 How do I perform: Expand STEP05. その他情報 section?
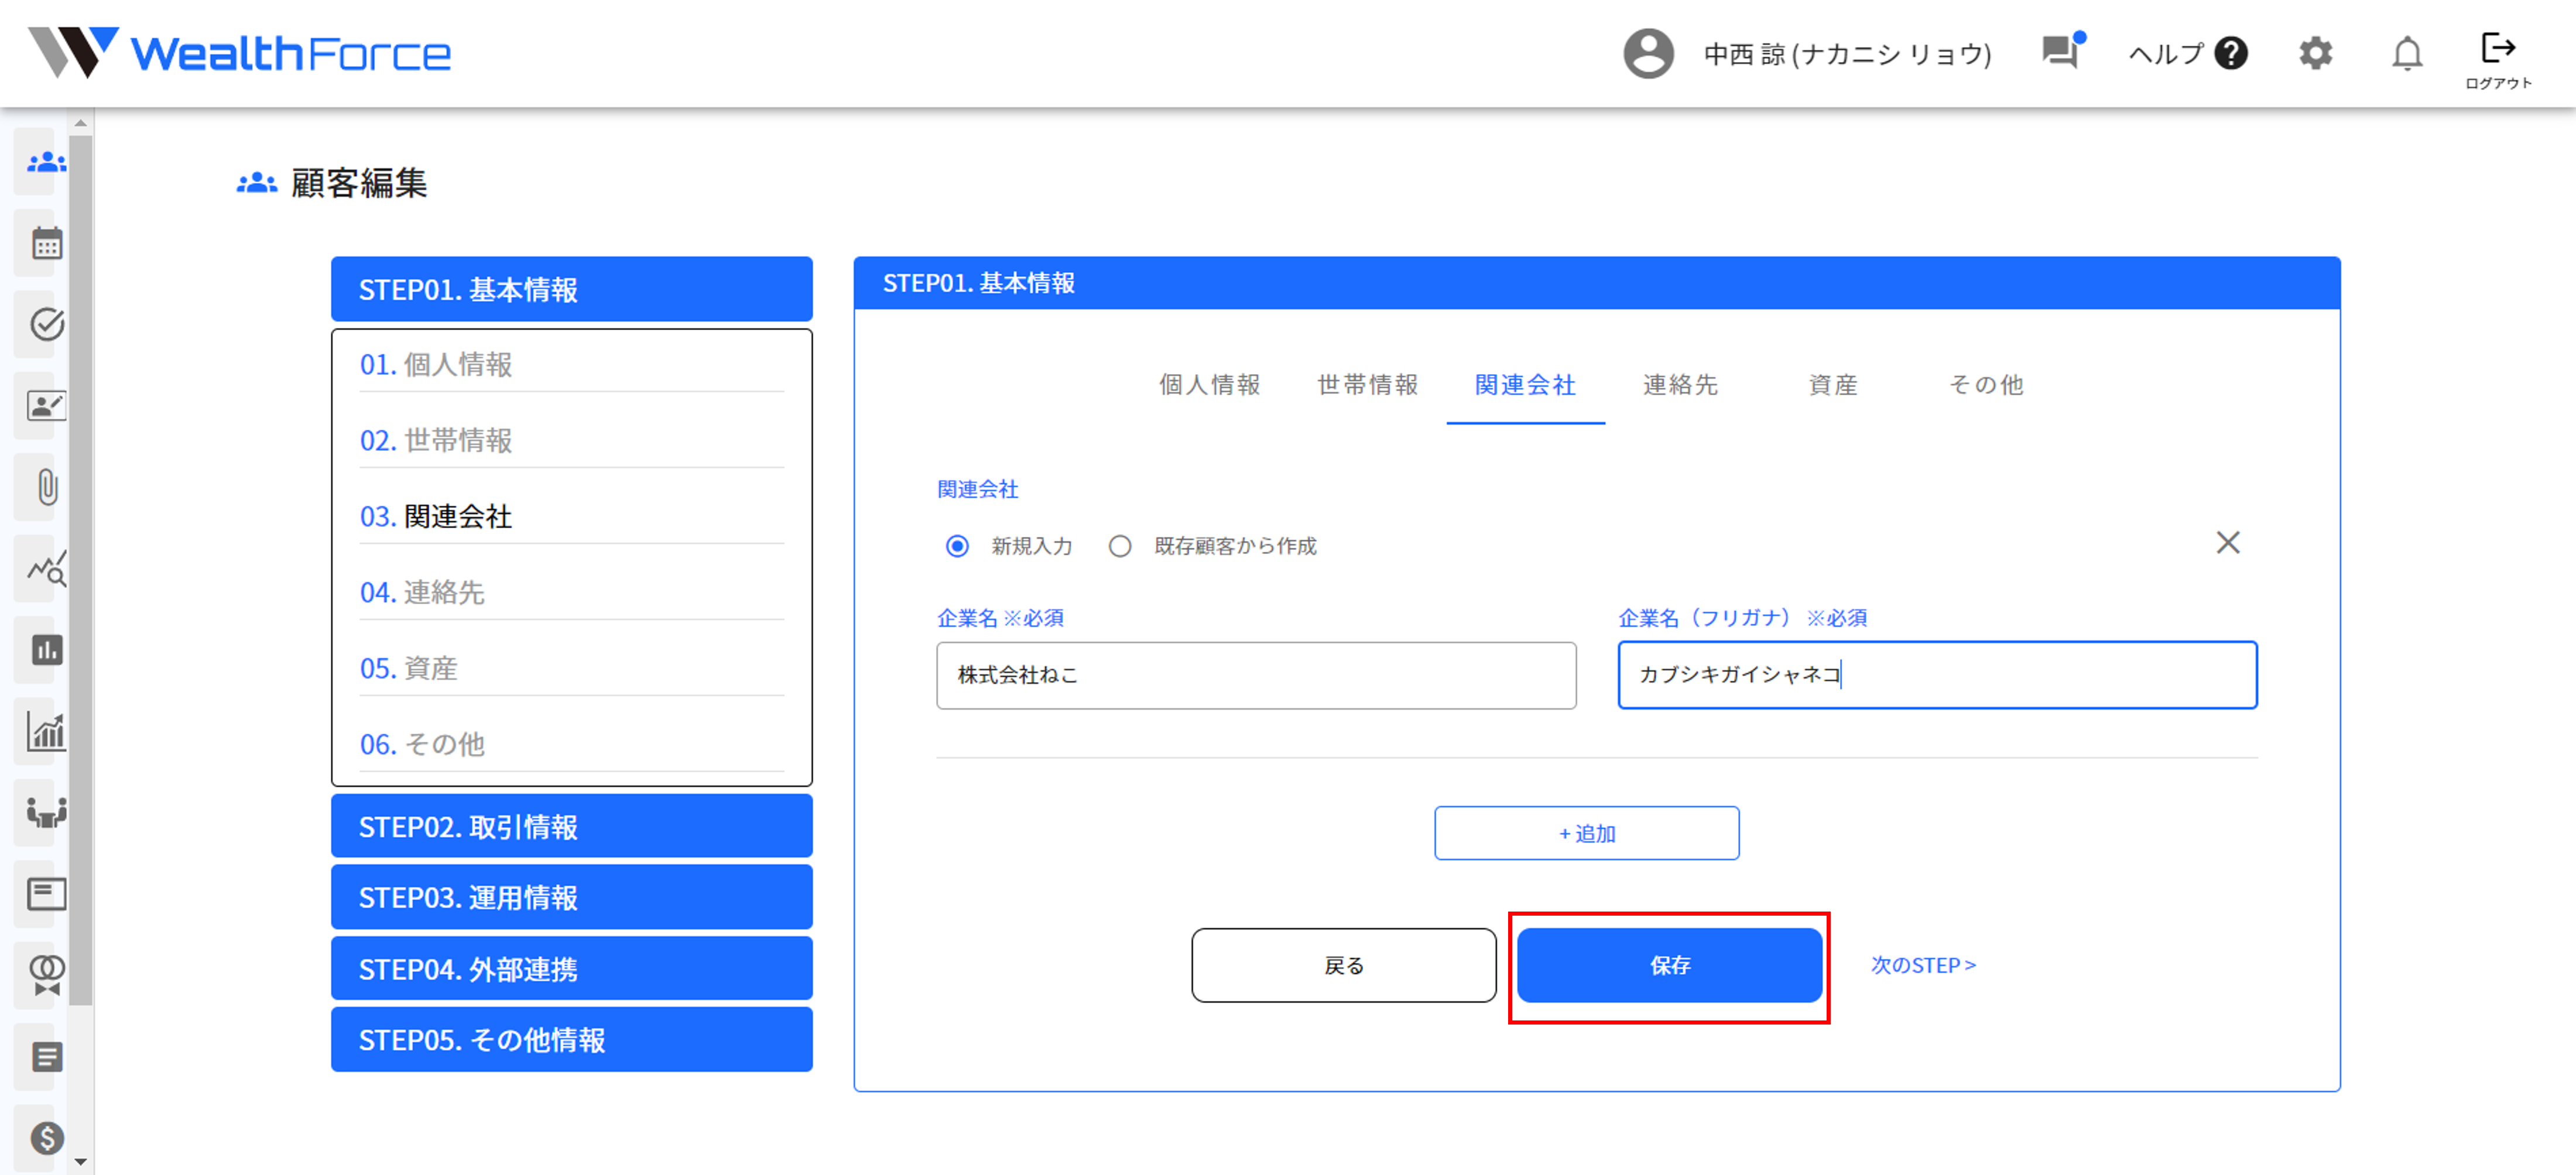[x=571, y=1039]
